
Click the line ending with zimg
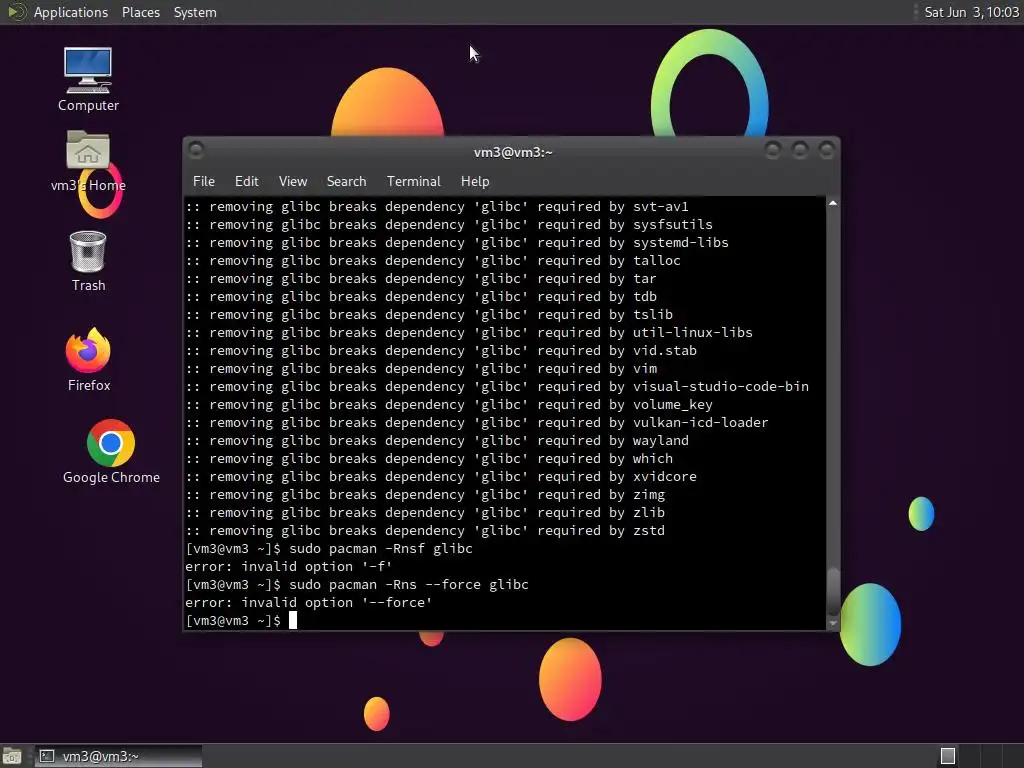(425, 494)
